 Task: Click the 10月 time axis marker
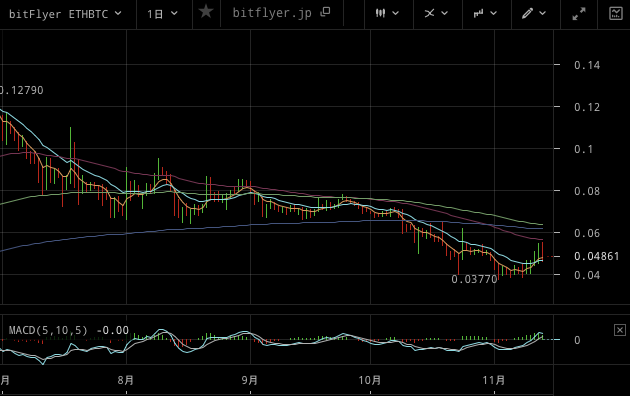[370, 380]
